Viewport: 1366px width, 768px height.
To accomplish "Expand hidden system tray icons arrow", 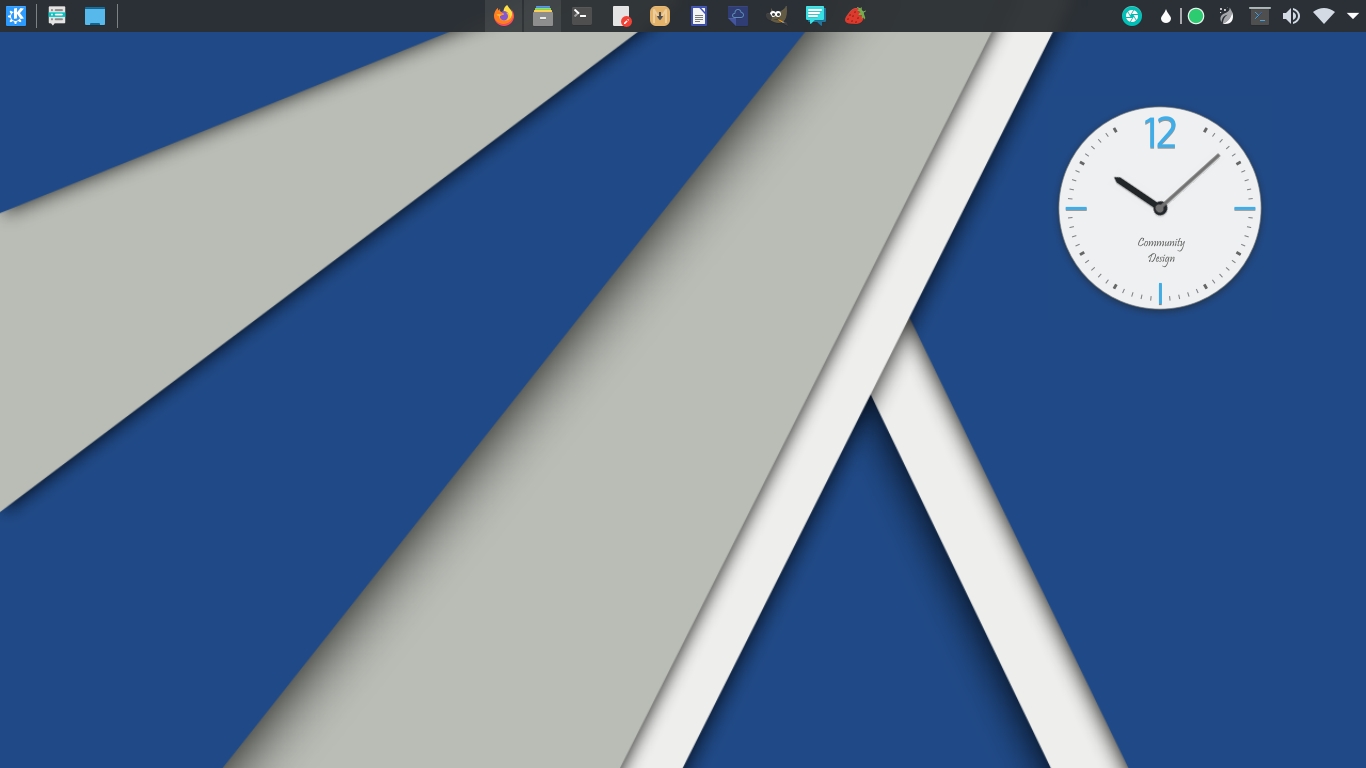I will click(x=1353, y=16).
